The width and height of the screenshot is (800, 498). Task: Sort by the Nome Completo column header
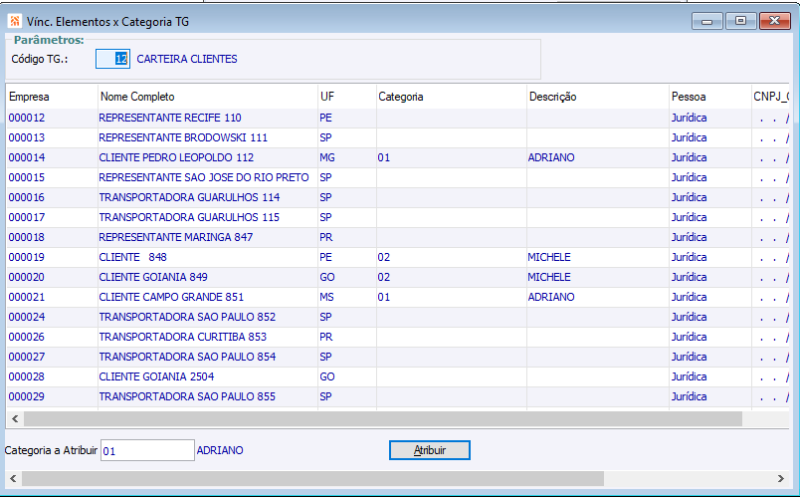[x=207, y=97]
